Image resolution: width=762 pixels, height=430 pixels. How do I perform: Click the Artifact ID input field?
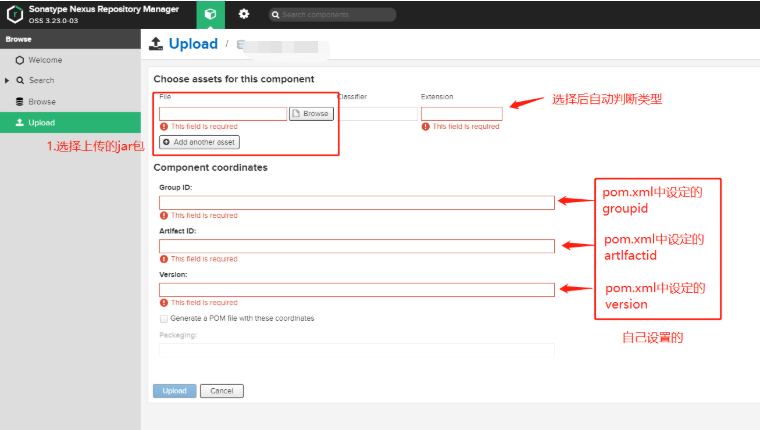[x=357, y=246]
